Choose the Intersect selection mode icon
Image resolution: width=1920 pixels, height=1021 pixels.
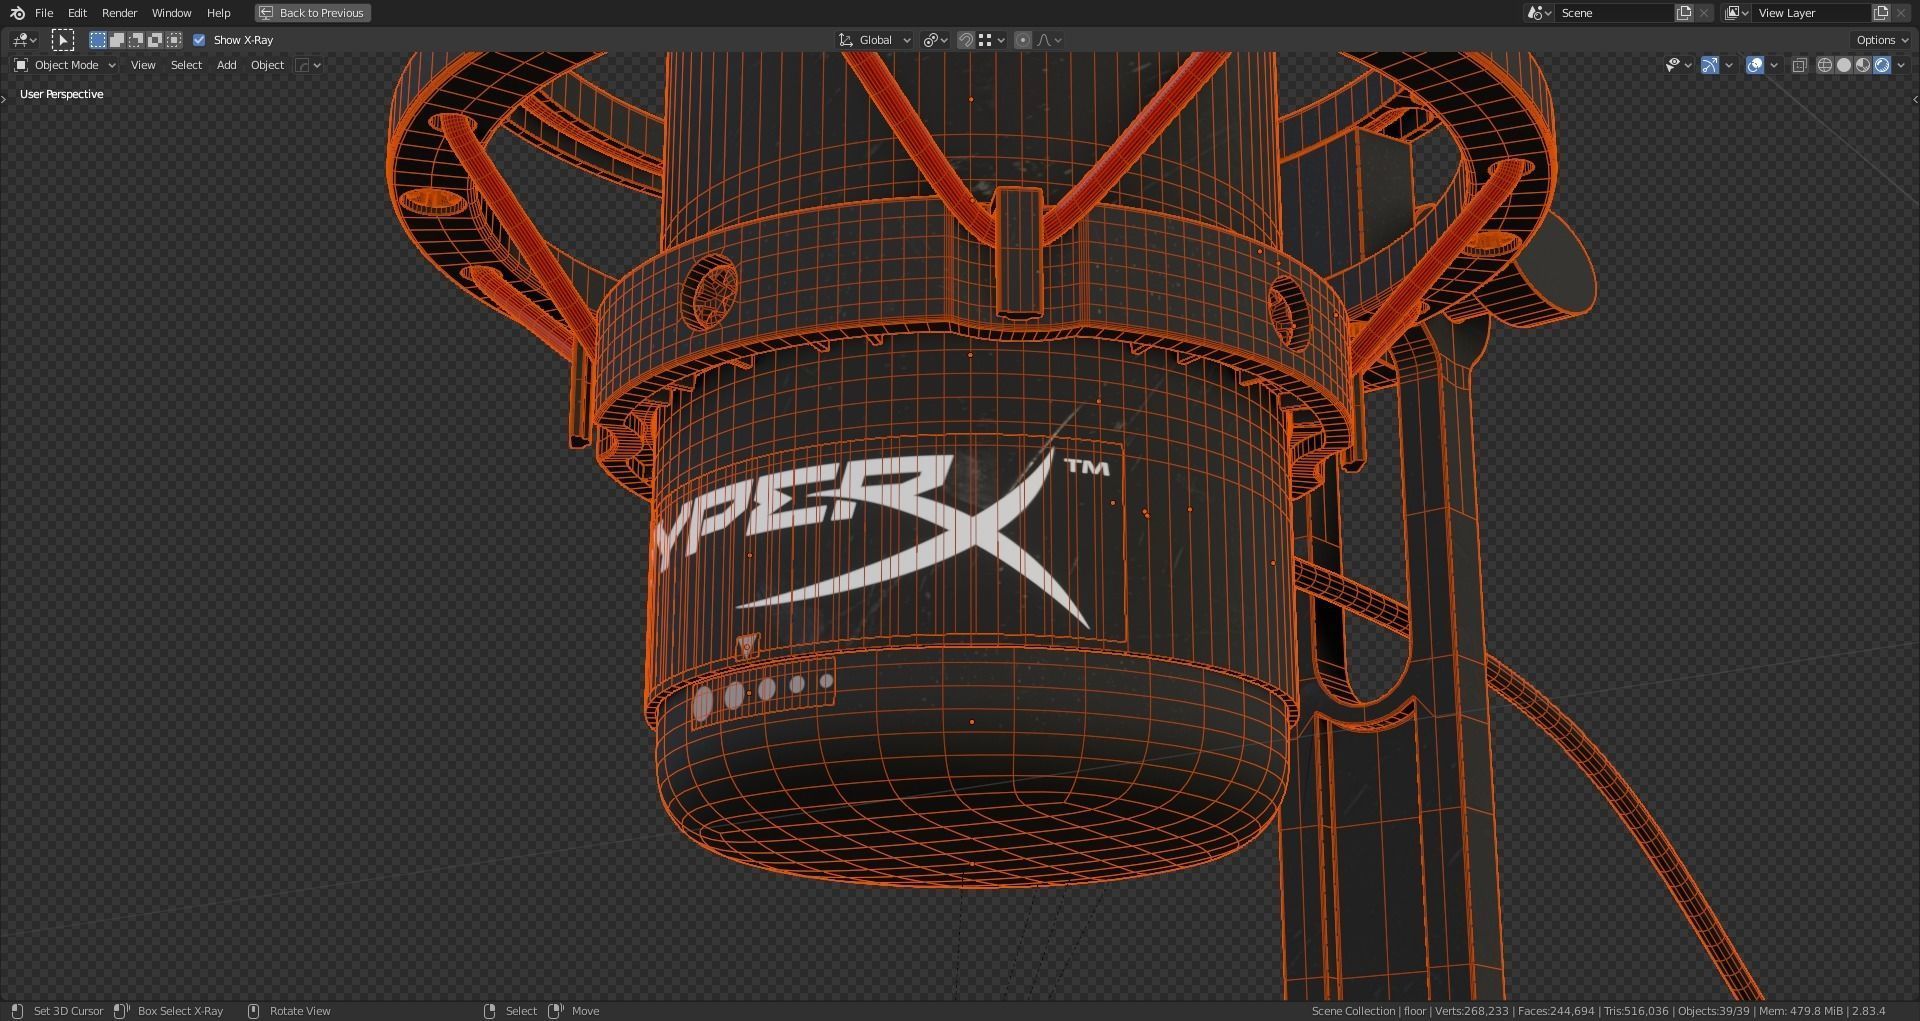coord(174,40)
